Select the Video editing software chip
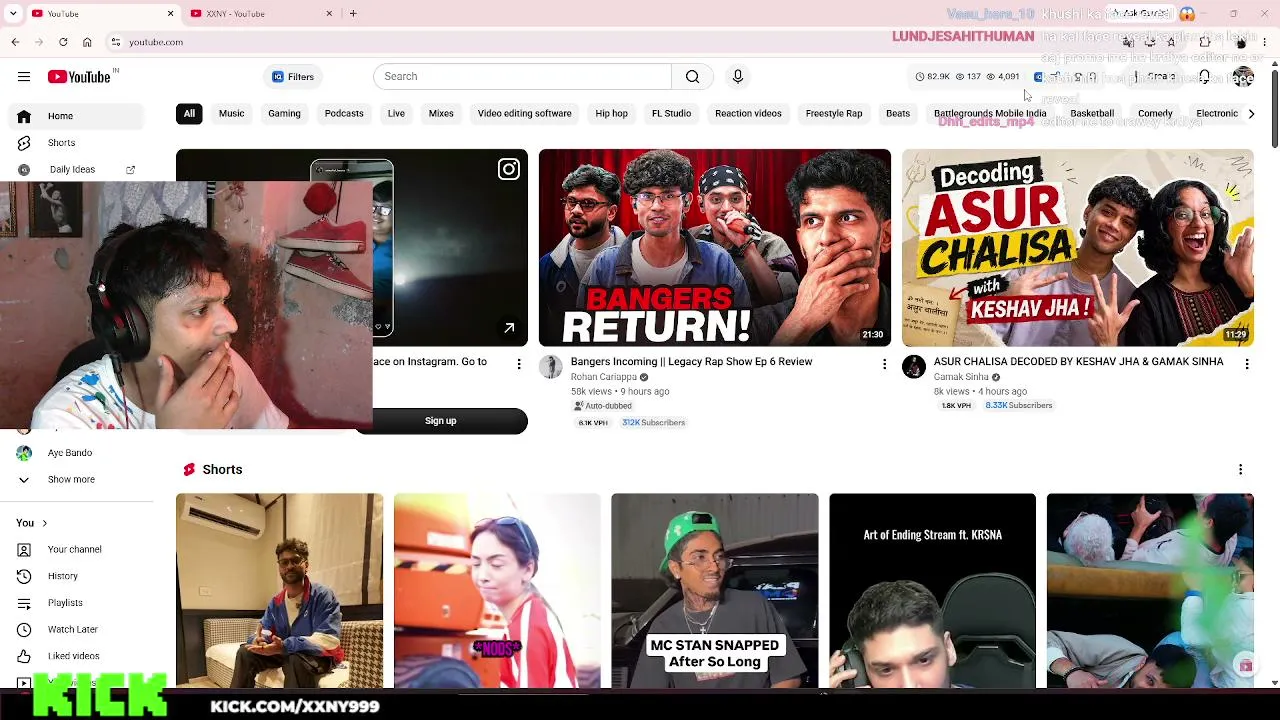Viewport: 1280px width, 720px height. 524,114
